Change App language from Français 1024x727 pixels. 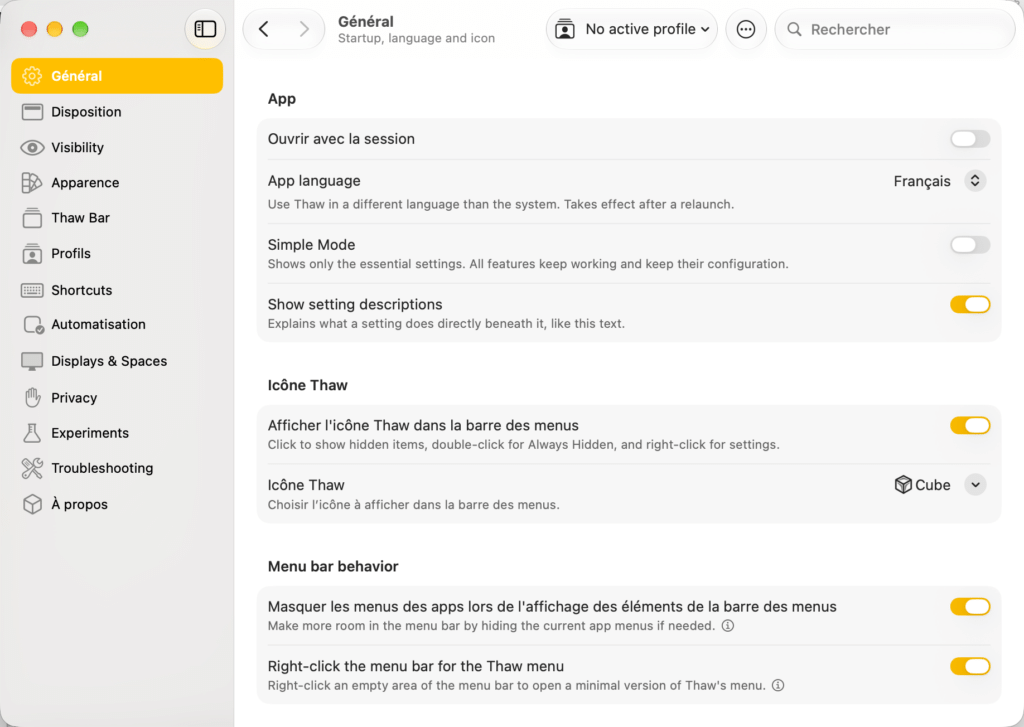tap(939, 181)
